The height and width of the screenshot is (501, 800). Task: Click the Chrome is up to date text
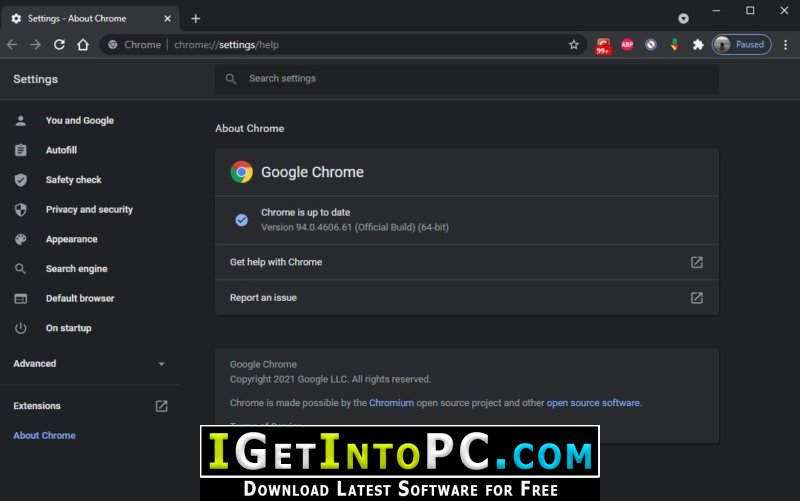point(306,212)
